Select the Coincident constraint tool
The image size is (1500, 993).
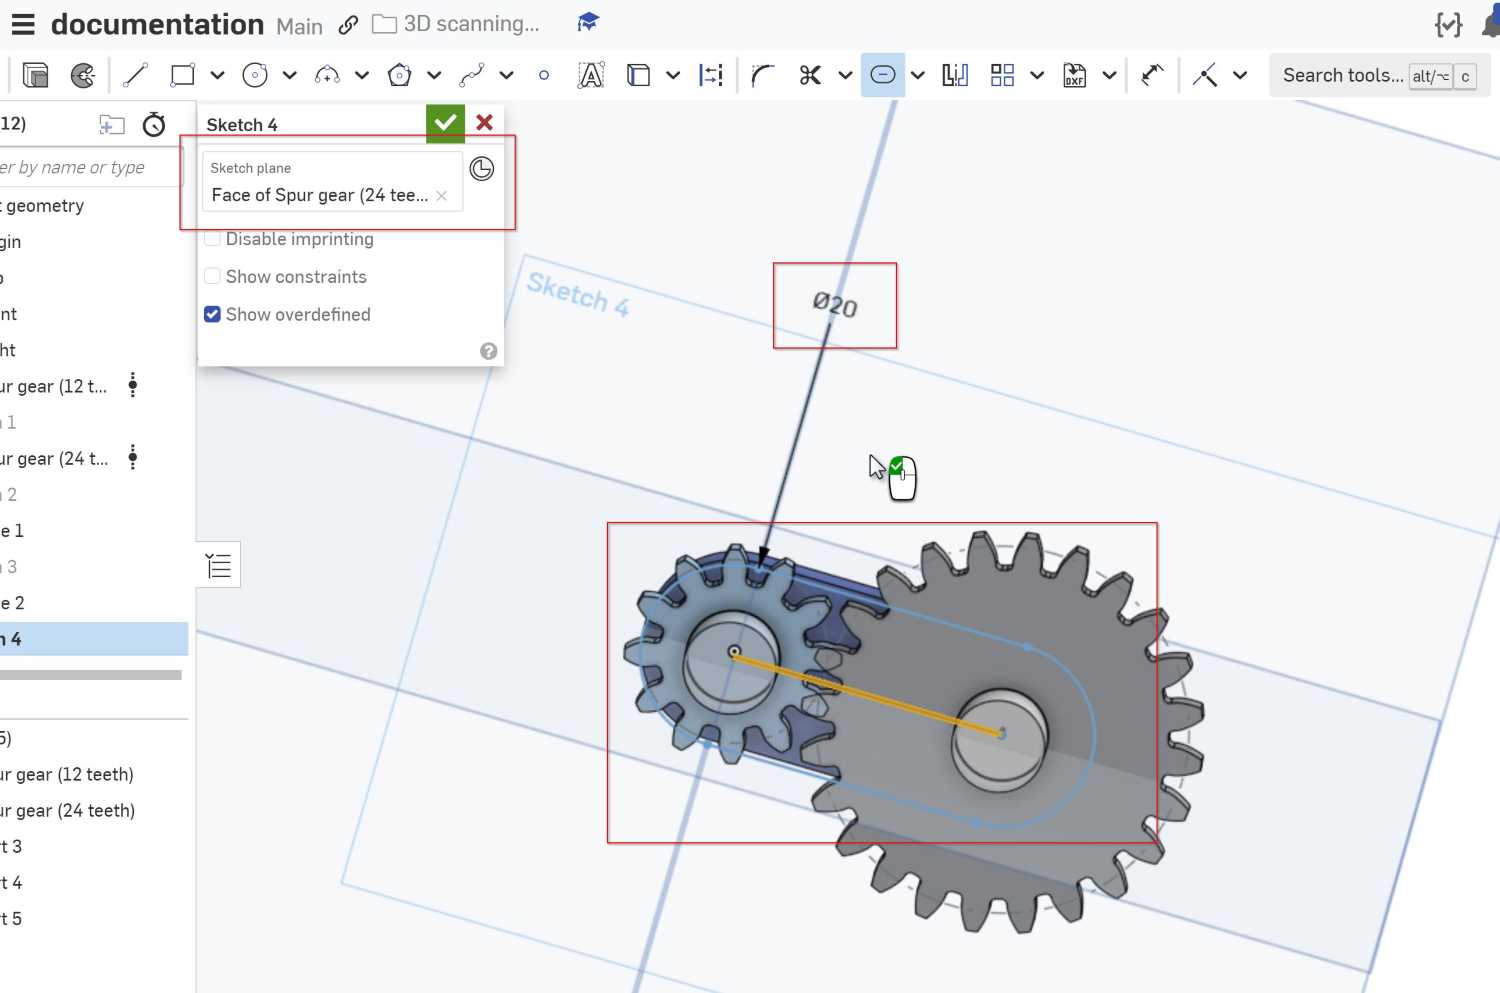1205,75
